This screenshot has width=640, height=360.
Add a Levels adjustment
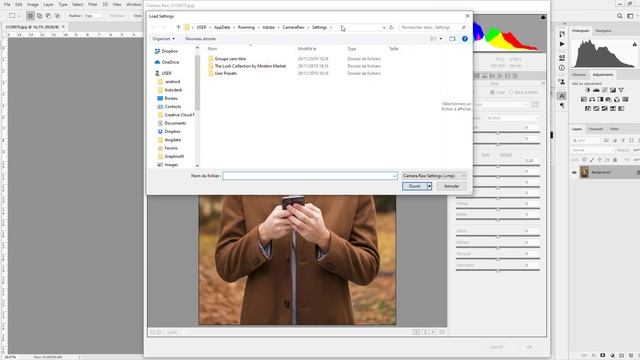596,90
